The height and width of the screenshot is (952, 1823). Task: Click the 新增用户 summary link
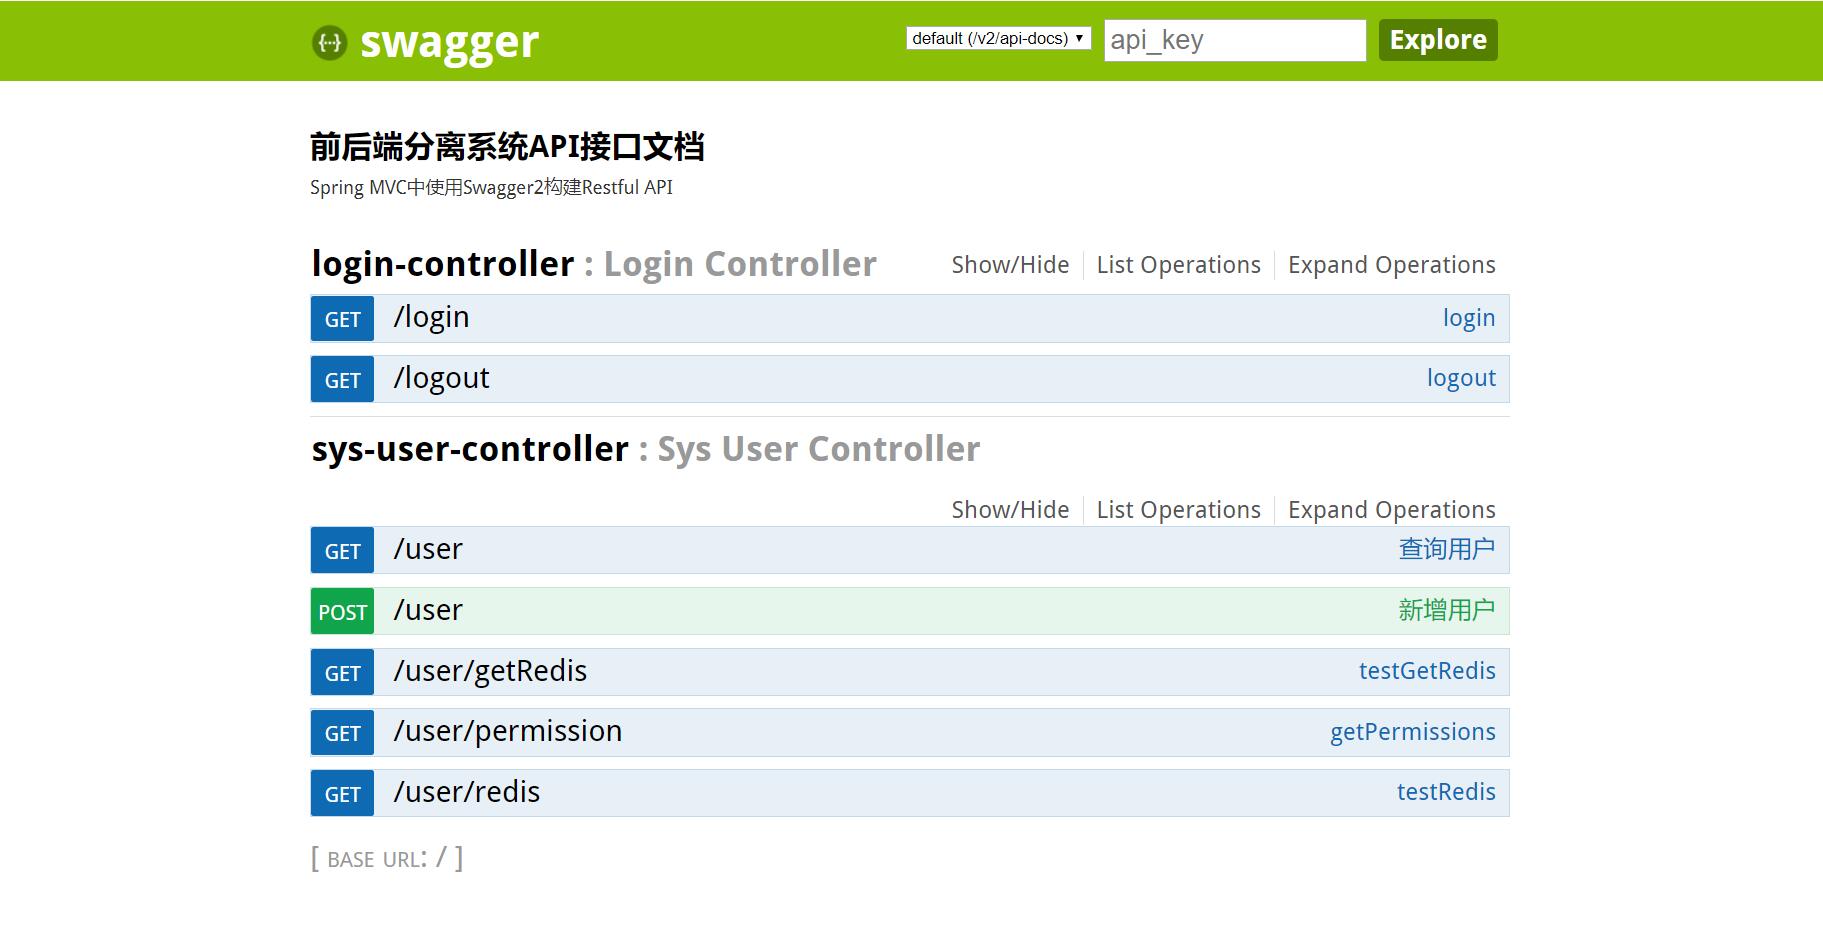tap(1446, 610)
